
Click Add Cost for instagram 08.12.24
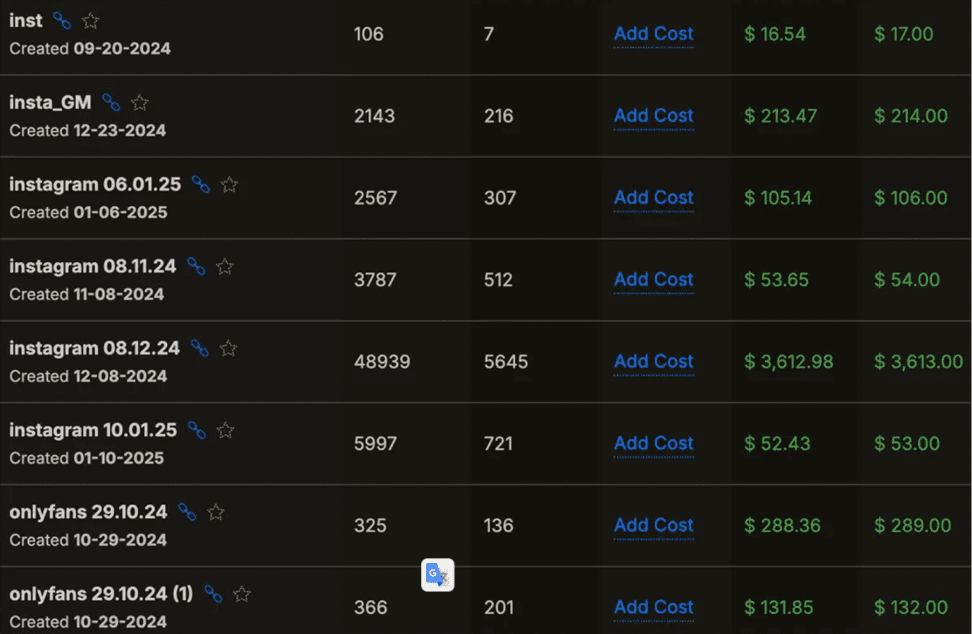653,361
